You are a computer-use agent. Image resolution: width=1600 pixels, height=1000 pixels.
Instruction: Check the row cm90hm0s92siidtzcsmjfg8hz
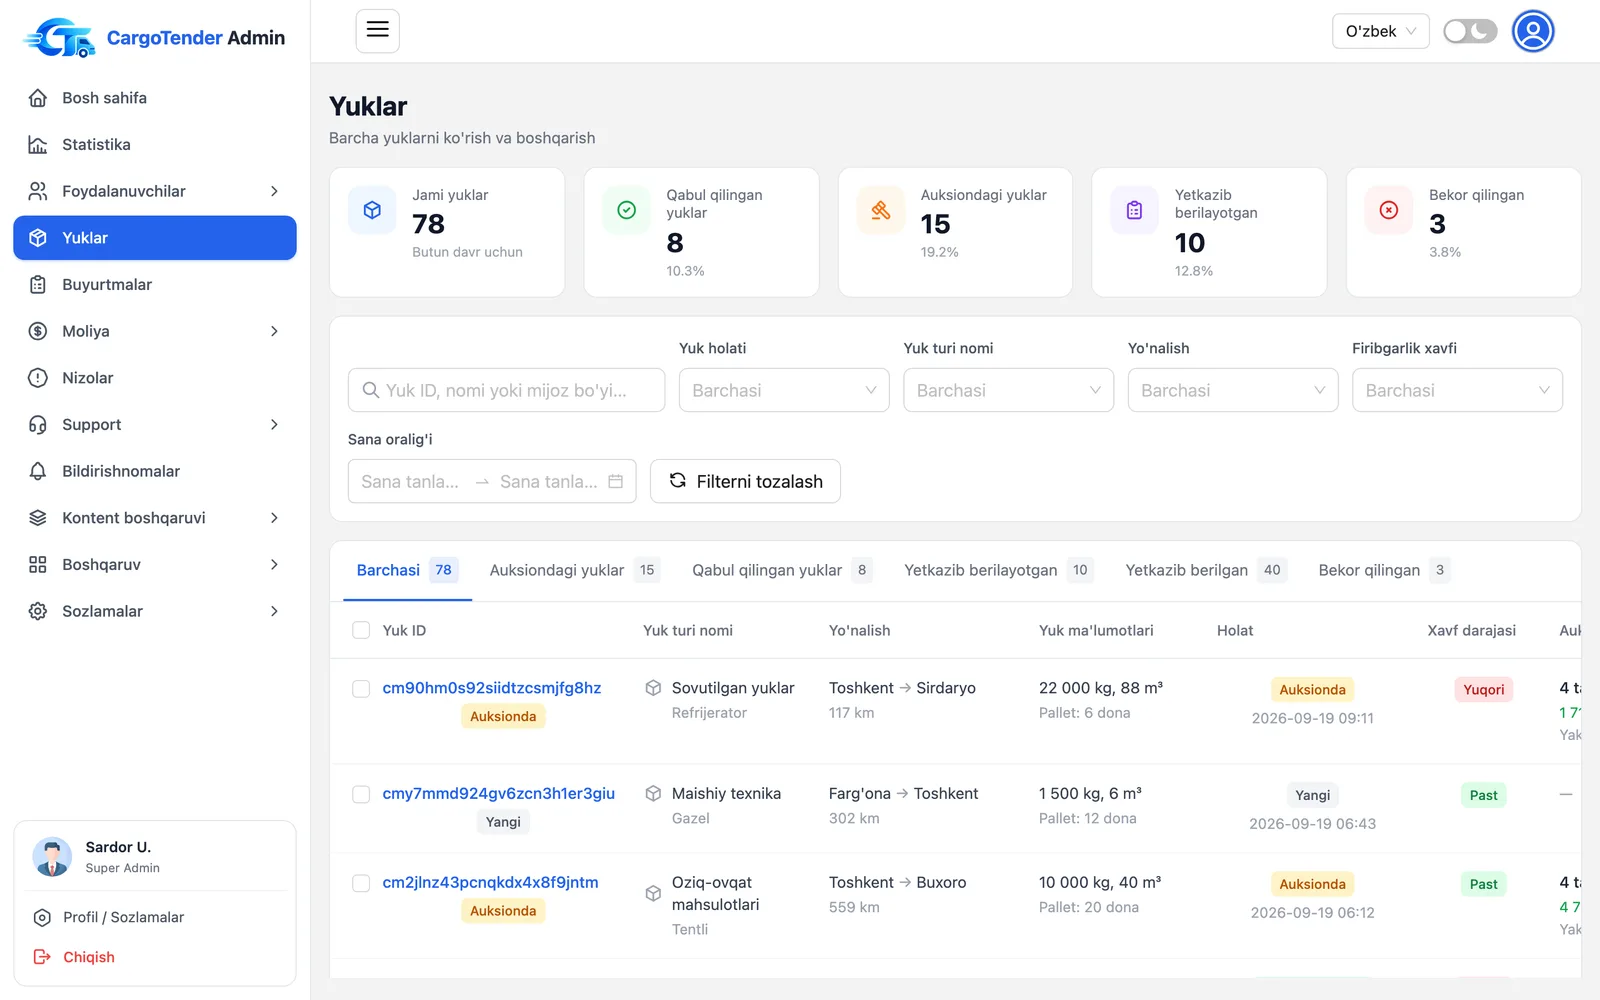click(x=361, y=689)
